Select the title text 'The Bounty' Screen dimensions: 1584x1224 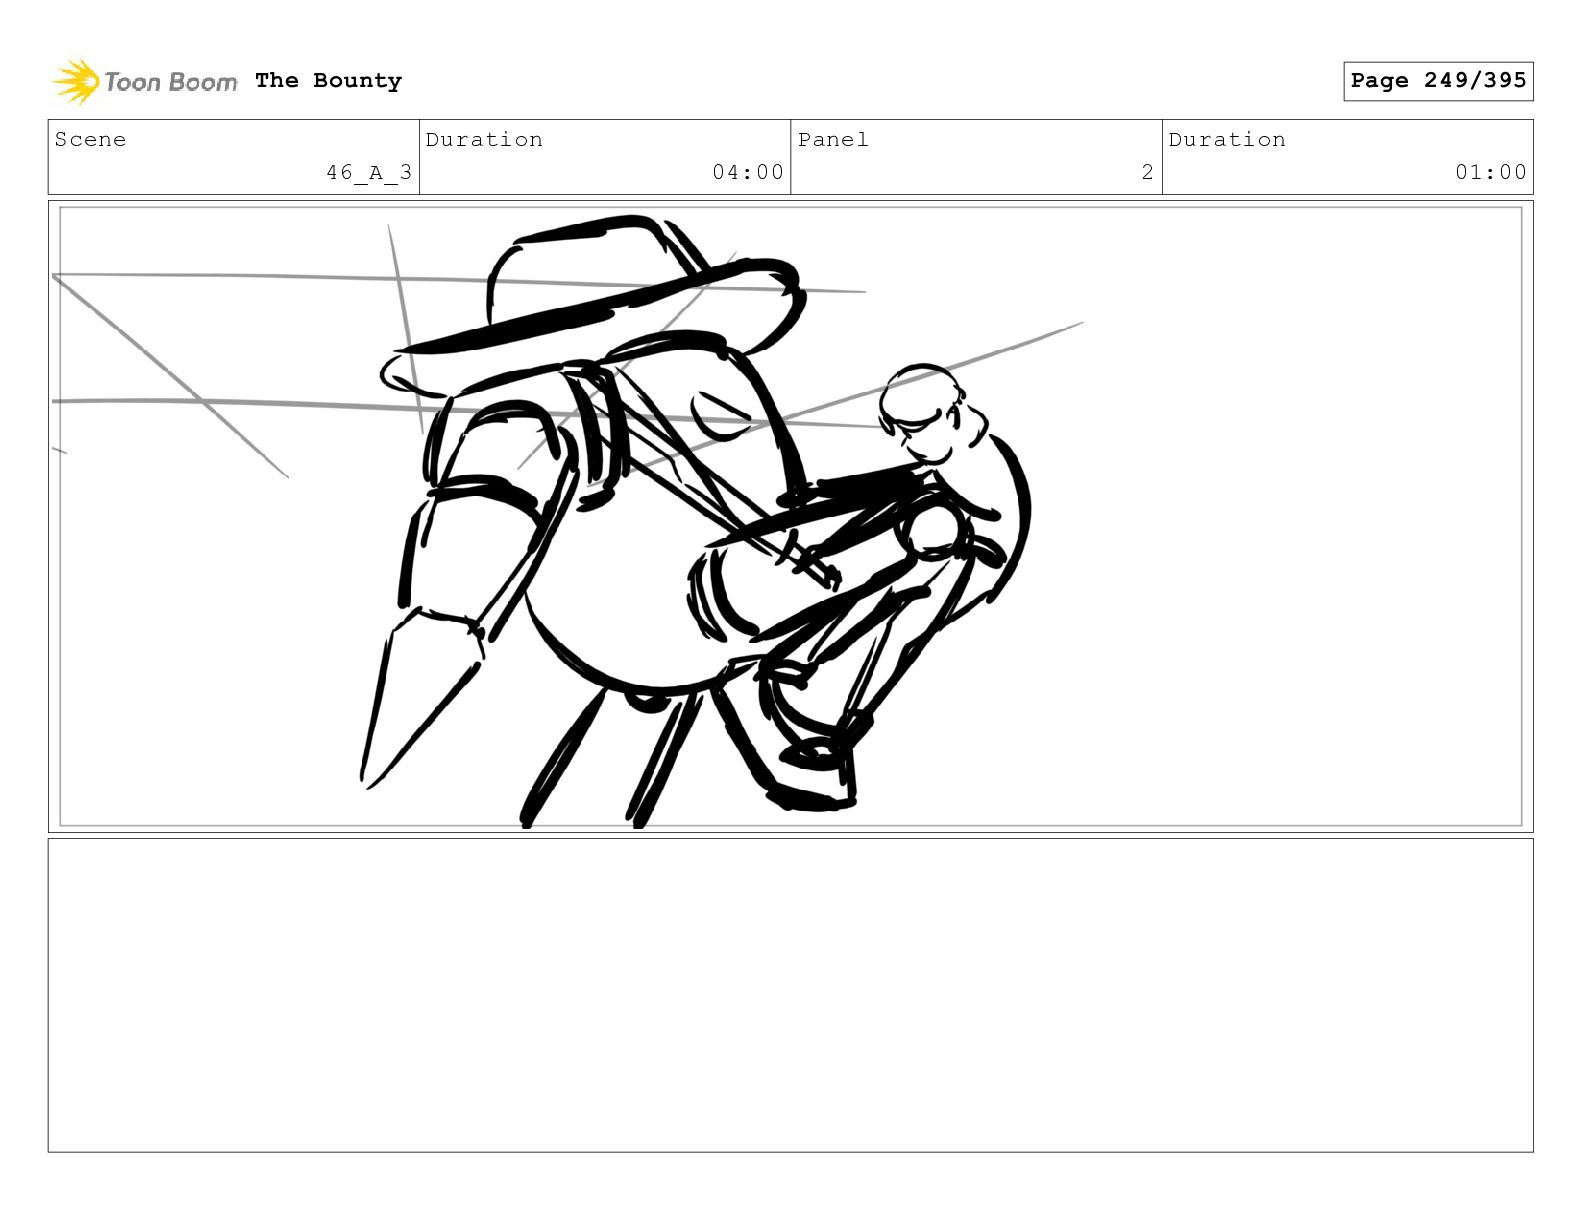pos(328,81)
